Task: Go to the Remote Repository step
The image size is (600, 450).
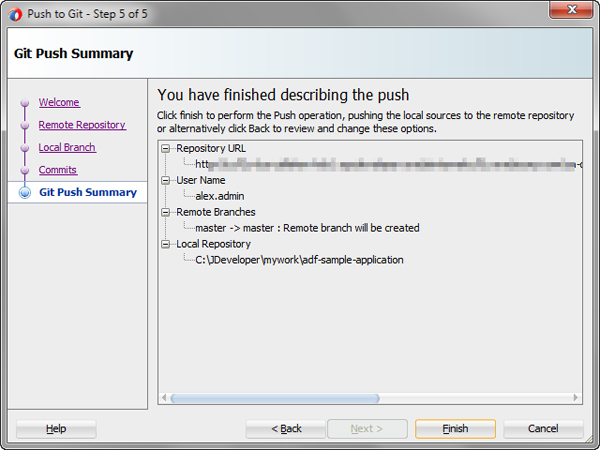Action: click(82, 125)
